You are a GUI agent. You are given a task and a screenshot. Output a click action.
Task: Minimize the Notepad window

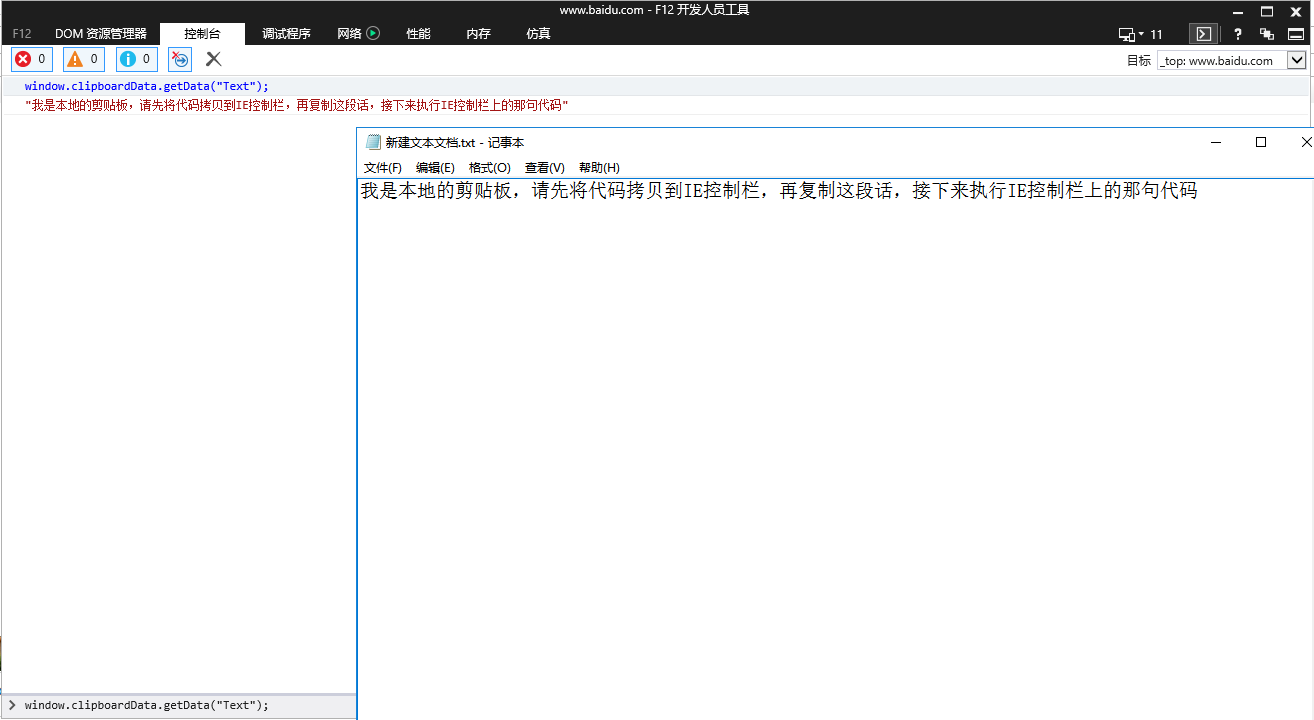tap(1216, 142)
